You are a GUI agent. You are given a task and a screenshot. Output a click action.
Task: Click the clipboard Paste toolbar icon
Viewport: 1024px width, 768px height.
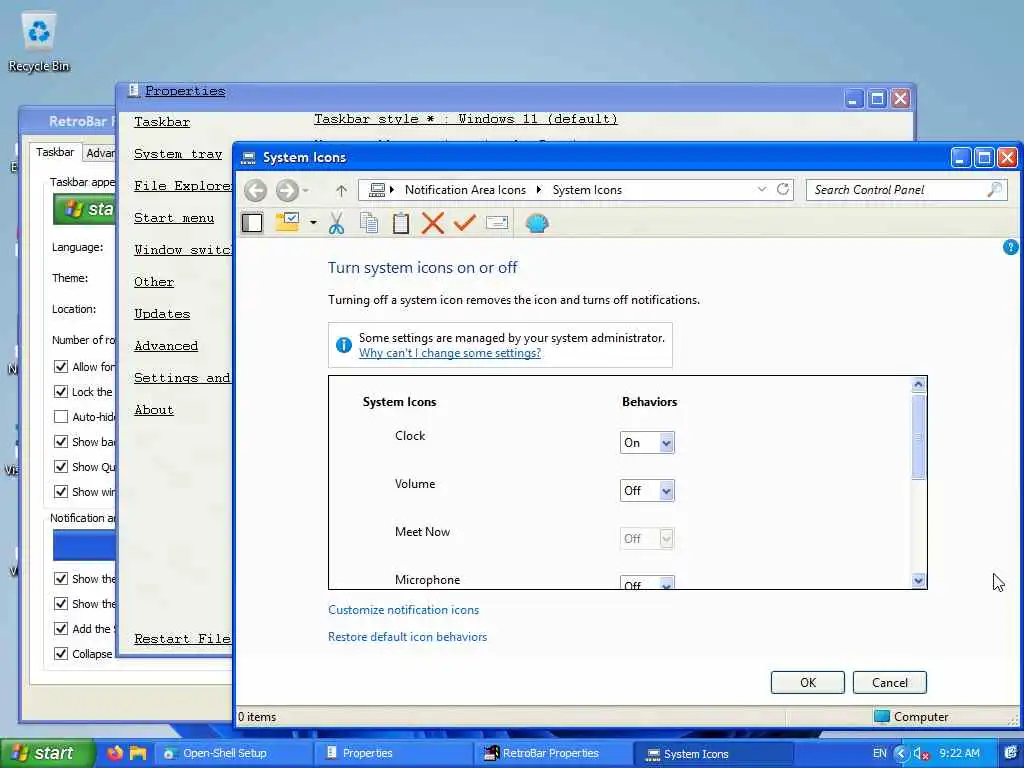(x=401, y=223)
